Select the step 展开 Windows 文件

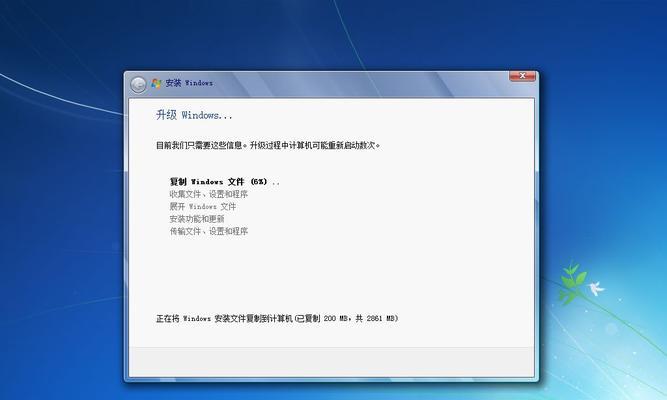(202, 207)
